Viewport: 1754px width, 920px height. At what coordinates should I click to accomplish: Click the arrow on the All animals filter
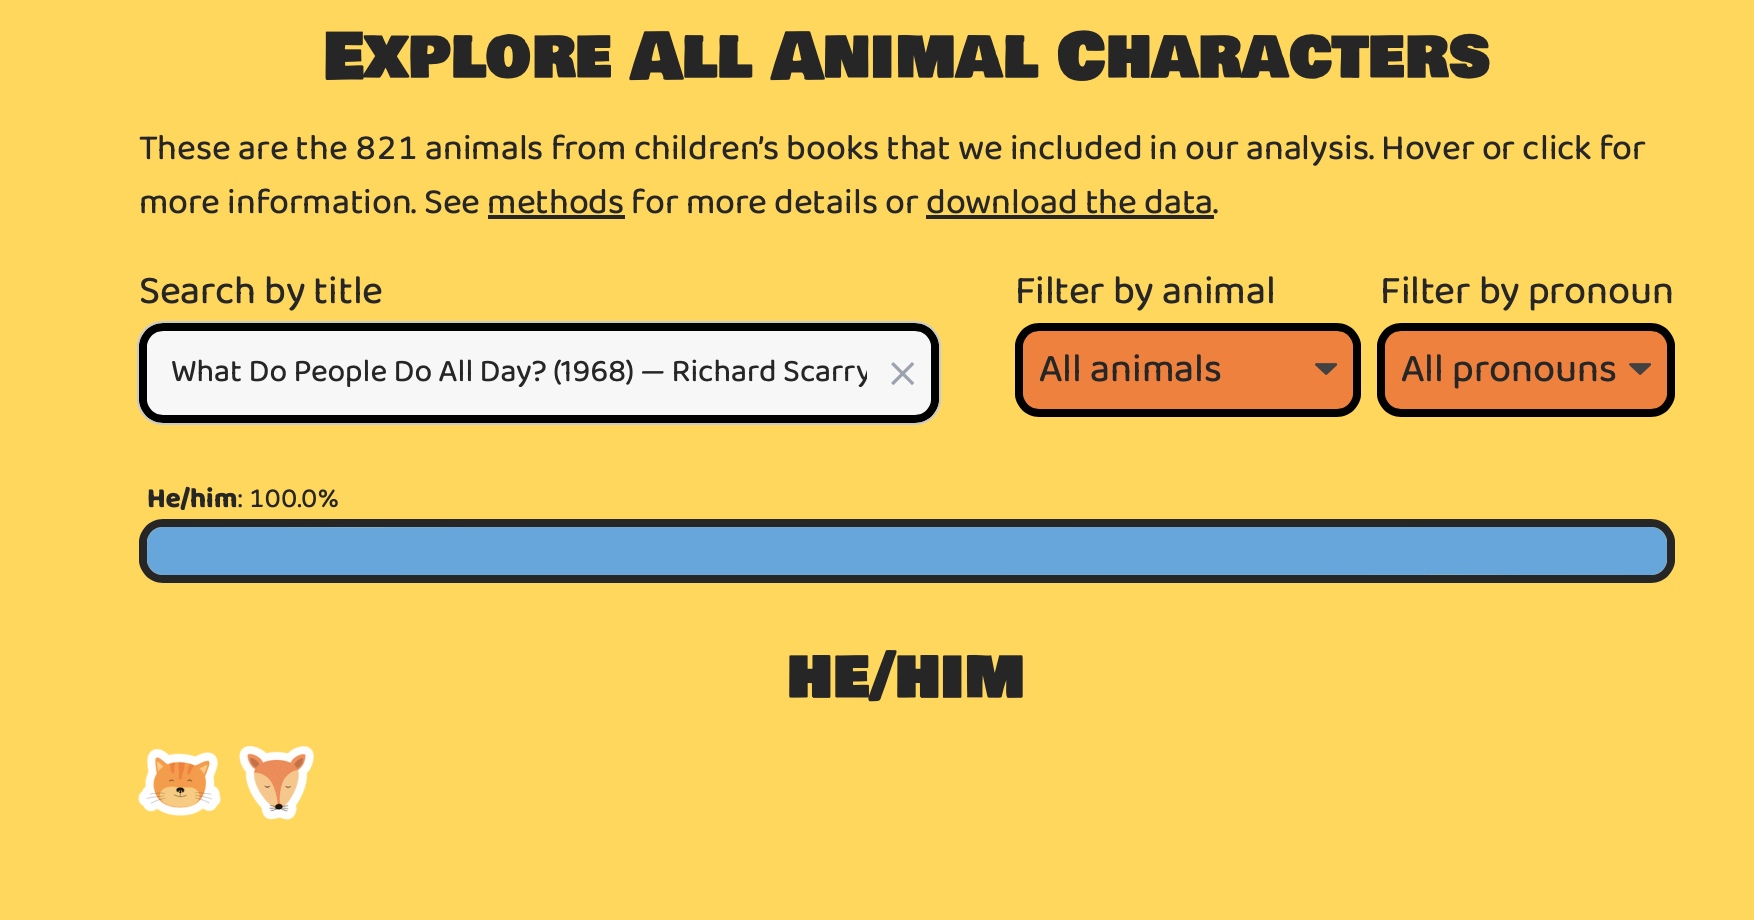coord(1326,370)
